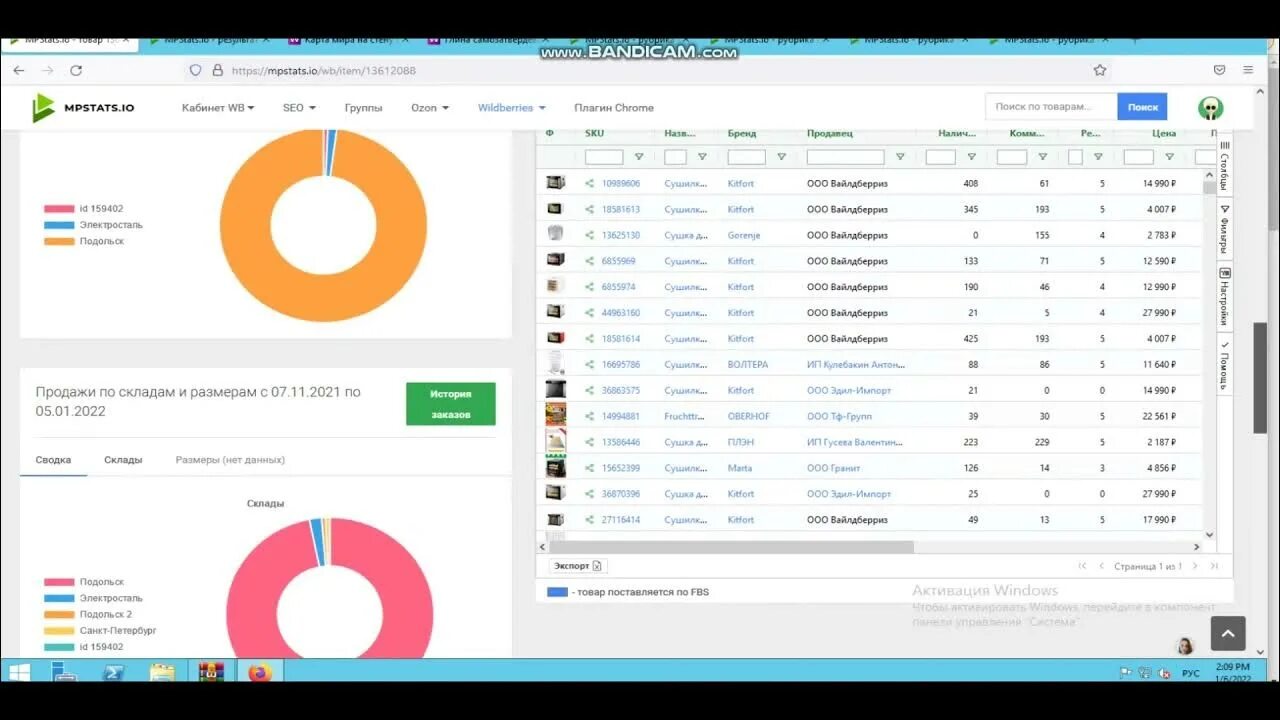The width and height of the screenshot is (1280, 720).
Task: Click the Поиск search button
Action: (1142, 107)
